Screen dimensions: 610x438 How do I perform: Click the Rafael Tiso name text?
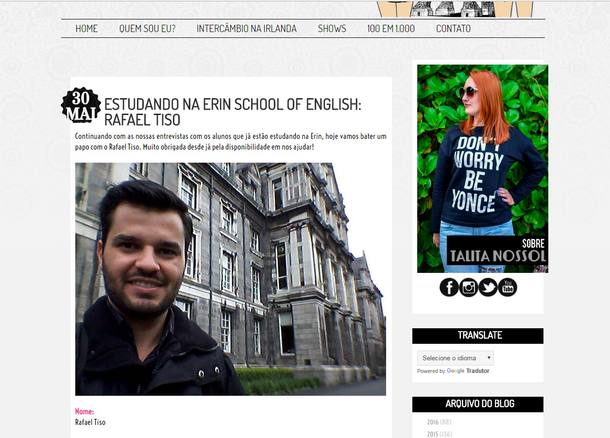coord(90,422)
